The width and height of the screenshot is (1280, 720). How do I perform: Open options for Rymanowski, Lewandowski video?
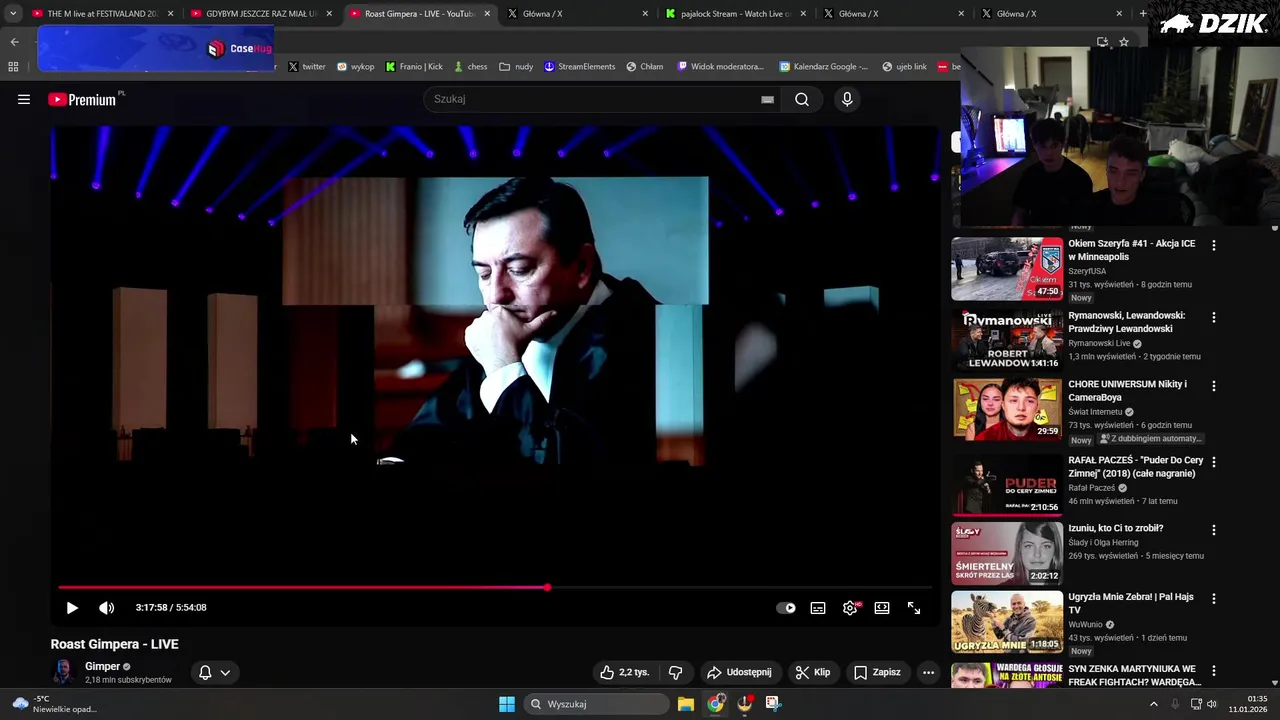coord(1214,317)
